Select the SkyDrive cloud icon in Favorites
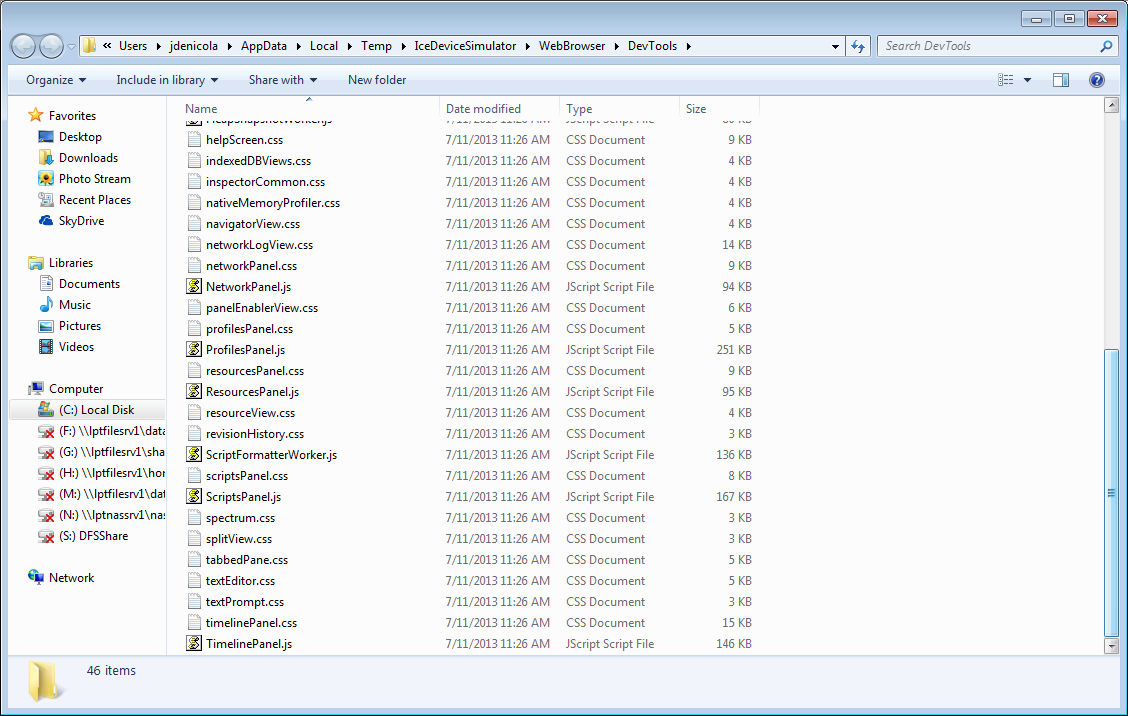Screen dimensions: 1128x716 coord(46,221)
